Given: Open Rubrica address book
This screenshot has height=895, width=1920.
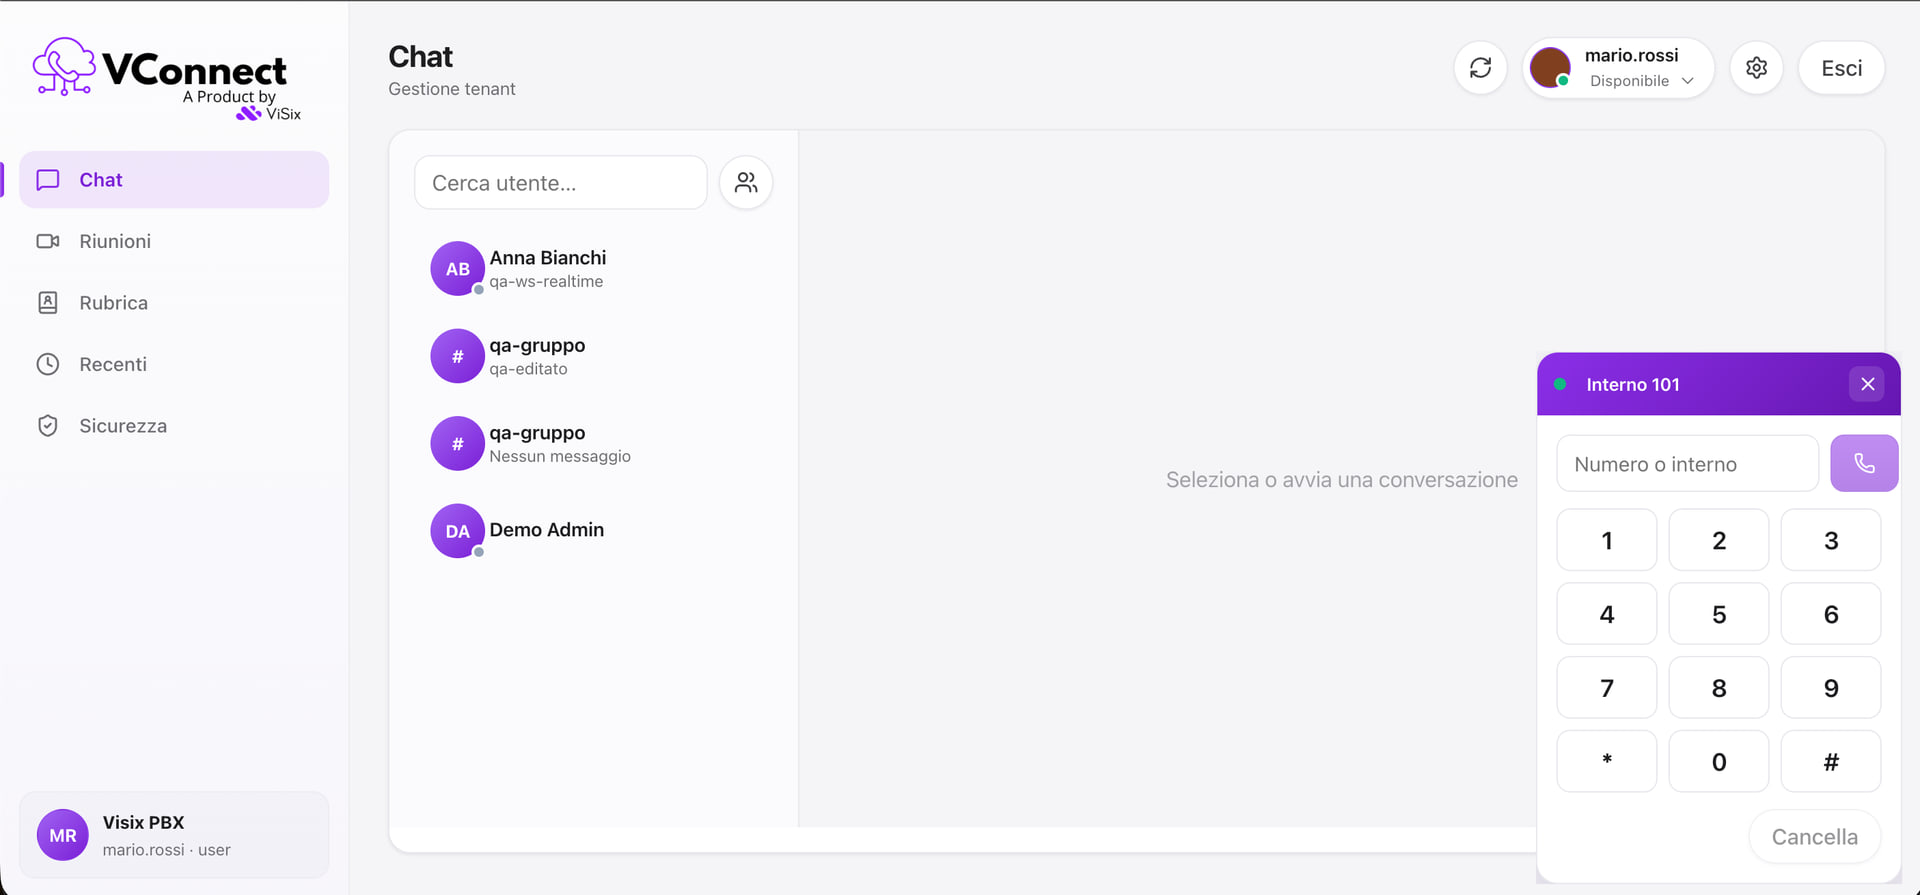Looking at the screenshot, I should click(174, 303).
